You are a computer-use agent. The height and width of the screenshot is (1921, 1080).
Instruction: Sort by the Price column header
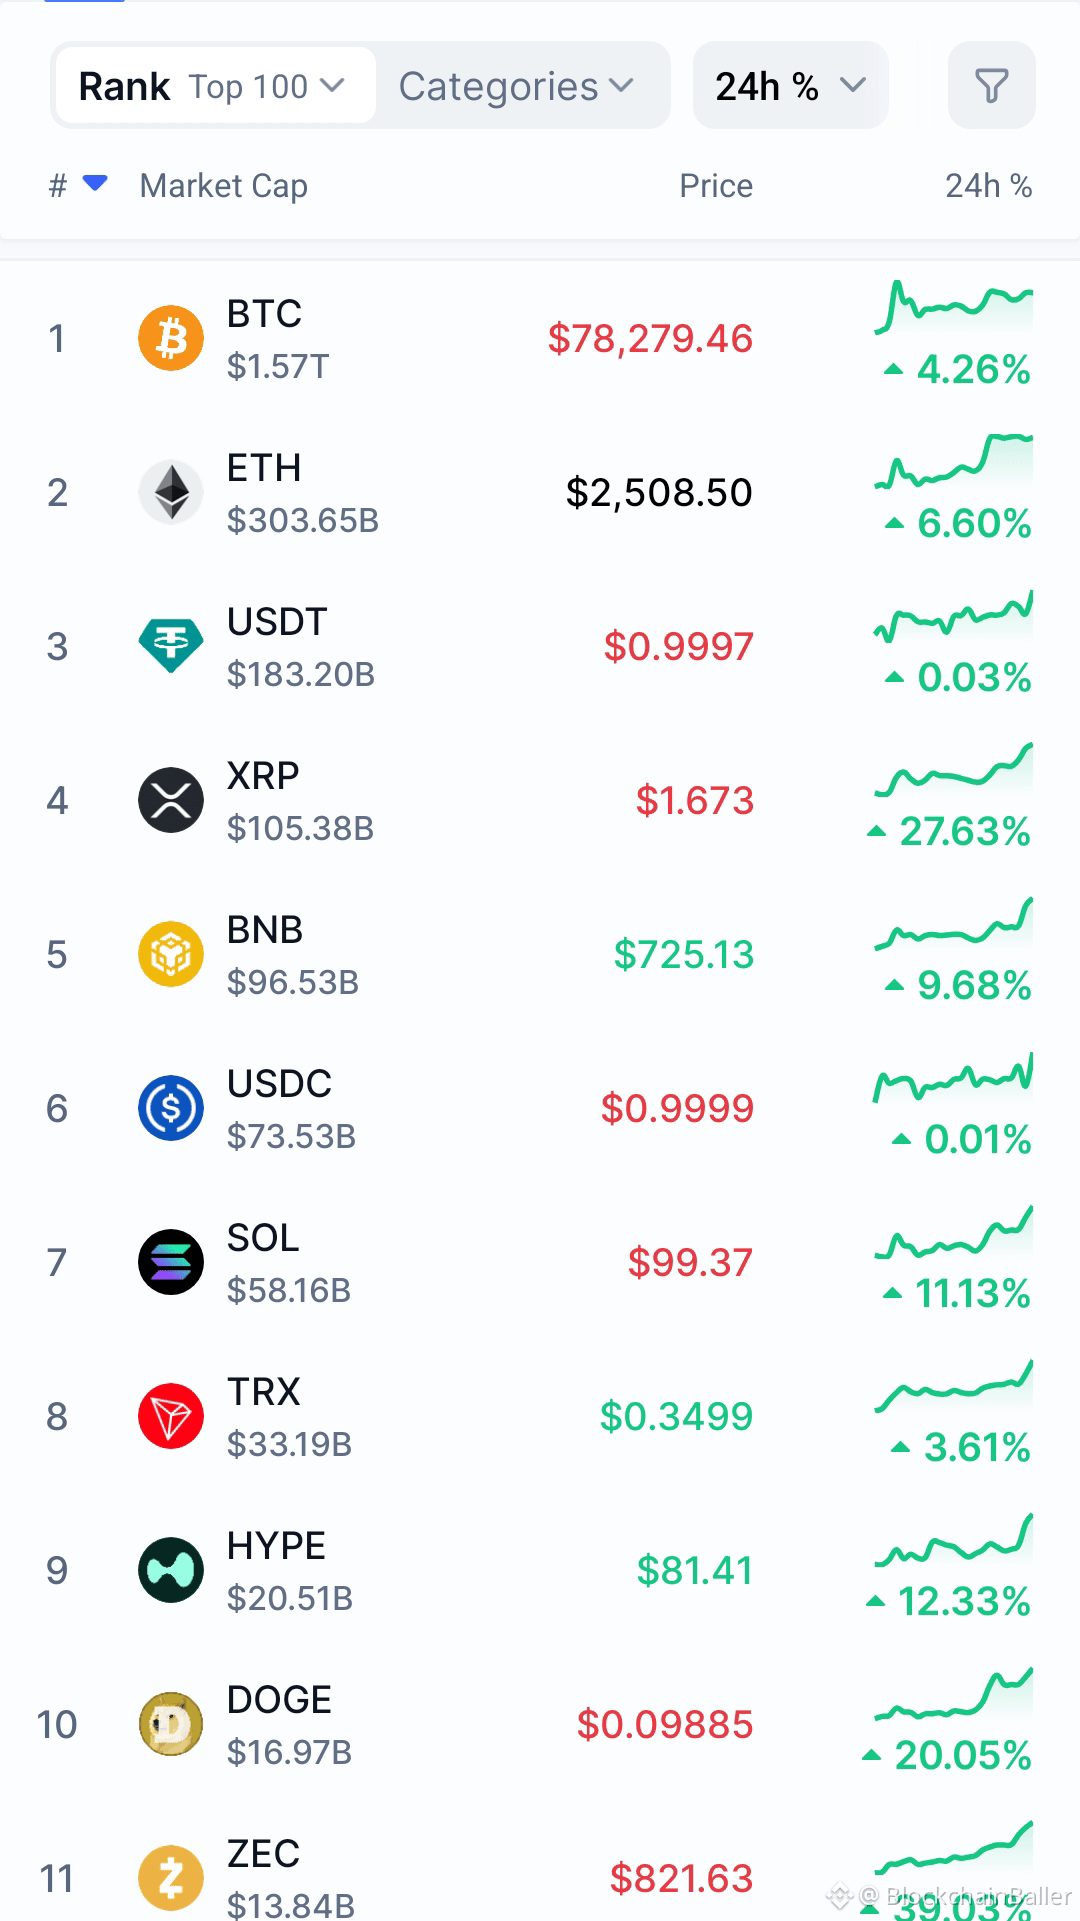click(x=716, y=186)
